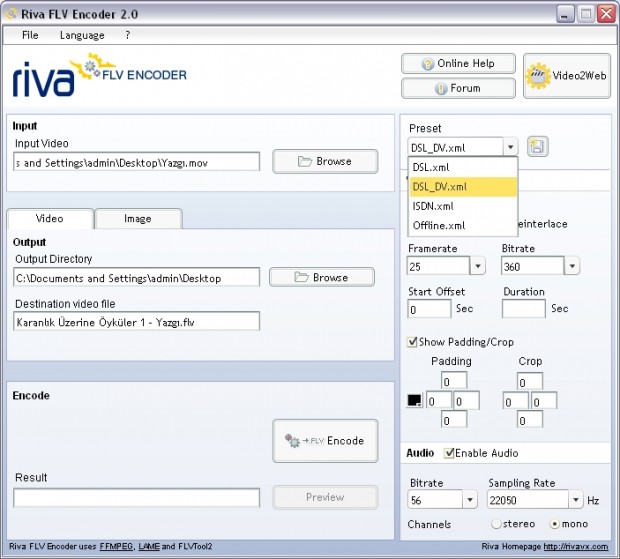Click the Destination video file field
The height and width of the screenshot is (559, 620).
pyautogui.click(x=136, y=321)
